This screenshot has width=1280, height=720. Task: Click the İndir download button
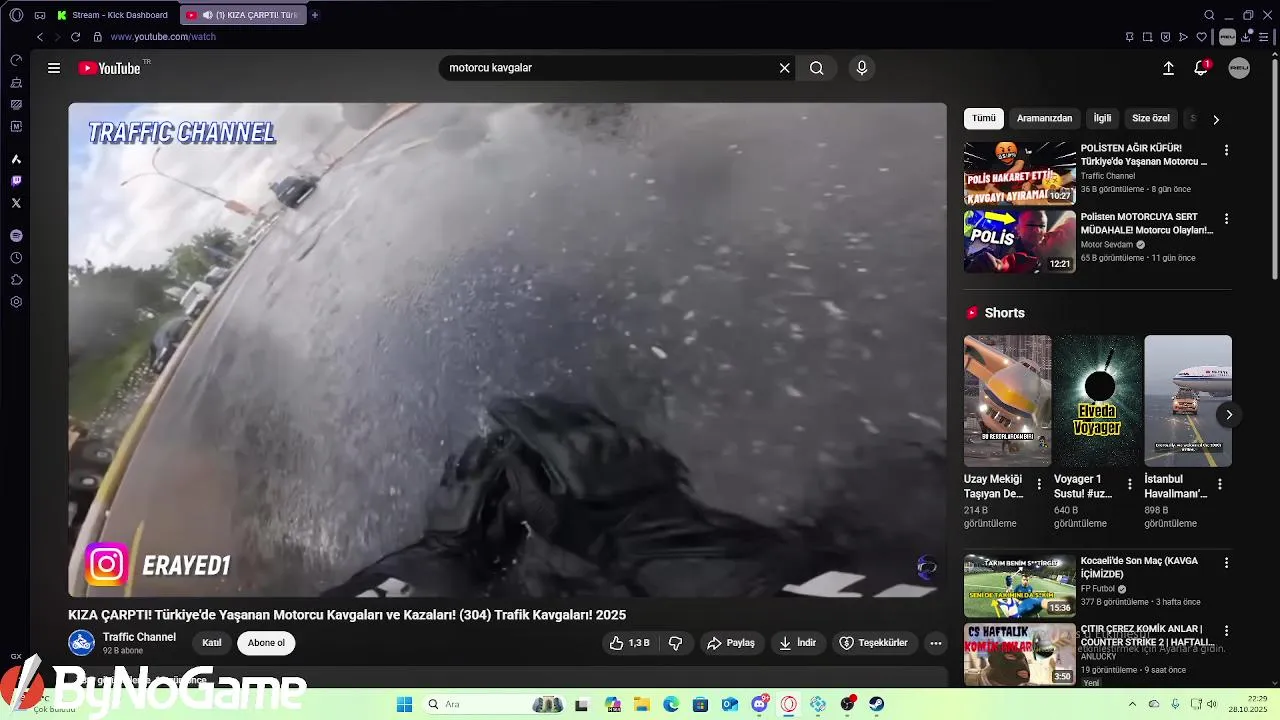click(x=798, y=643)
